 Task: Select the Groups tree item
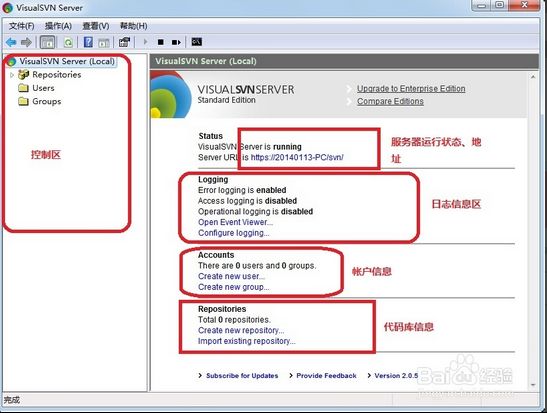coord(47,102)
